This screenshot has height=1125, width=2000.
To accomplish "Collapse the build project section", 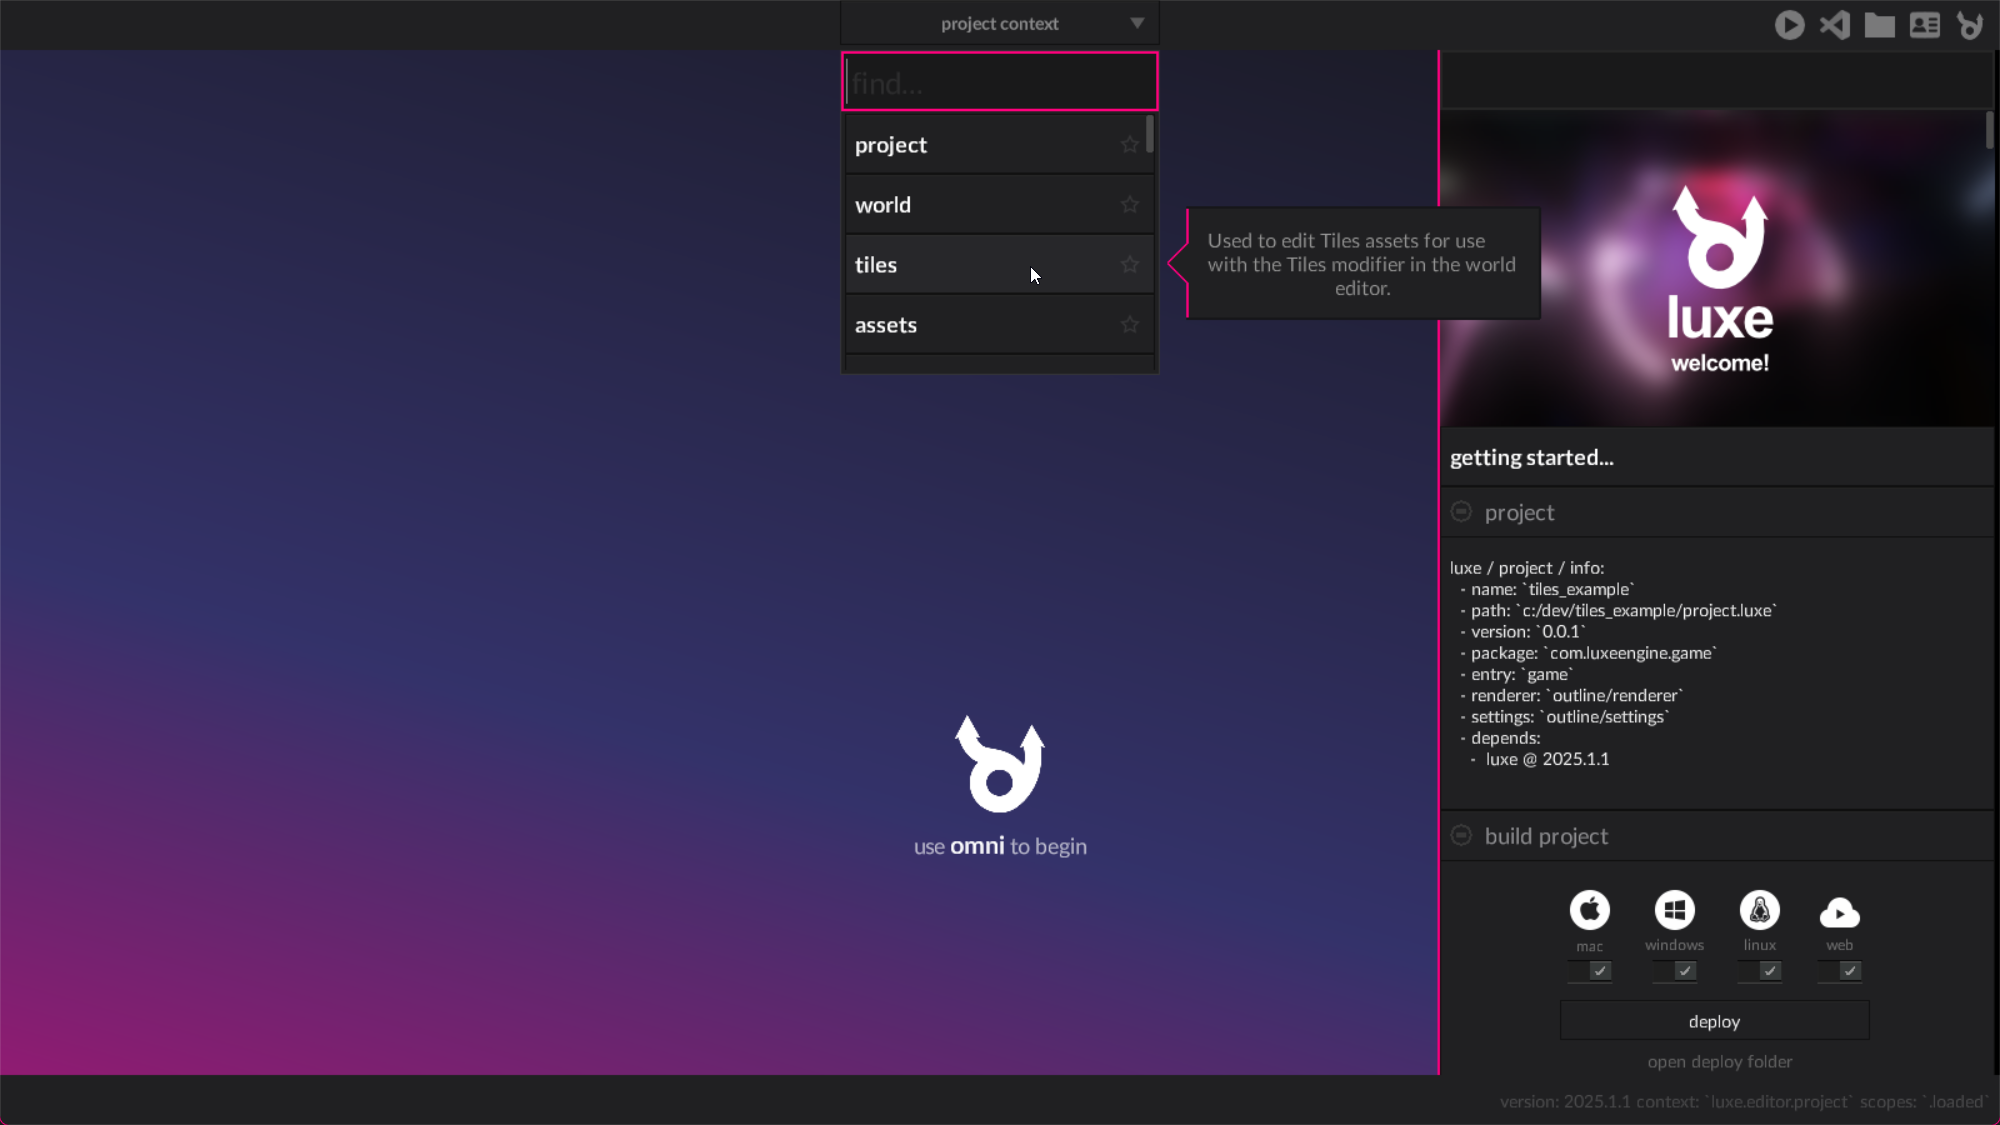I will [1461, 836].
